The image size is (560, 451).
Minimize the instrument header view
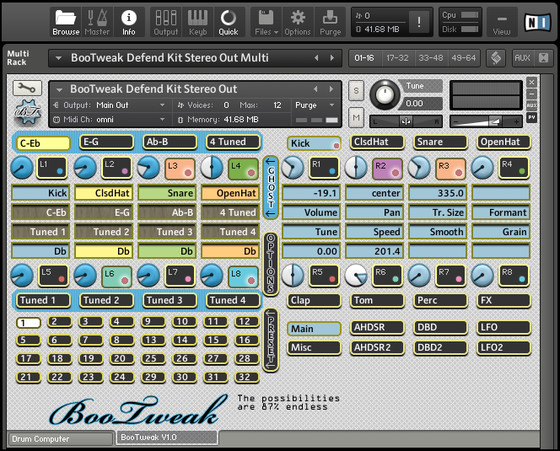point(532,94)
